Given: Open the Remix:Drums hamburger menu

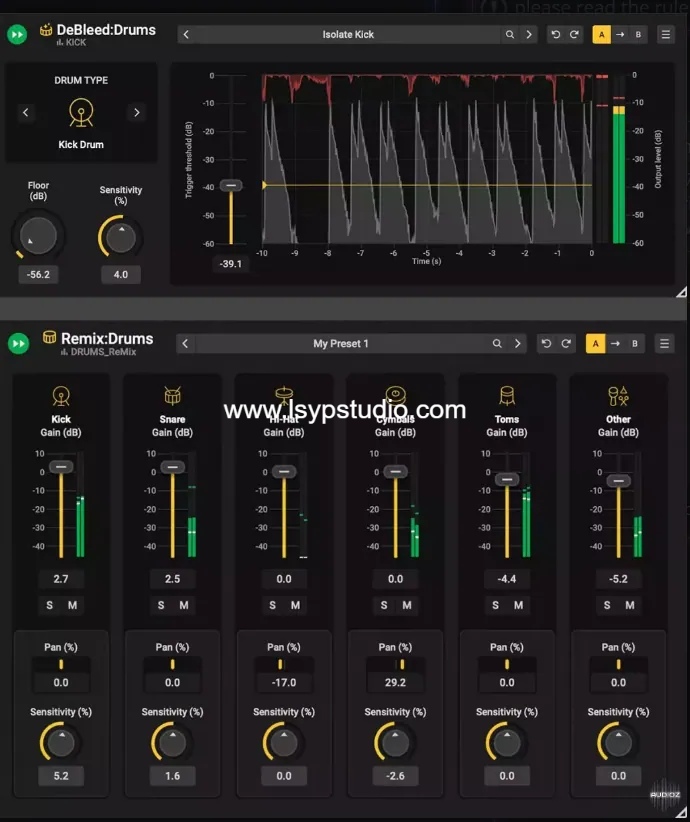Looking at the screenshot, I should point(664,344).
